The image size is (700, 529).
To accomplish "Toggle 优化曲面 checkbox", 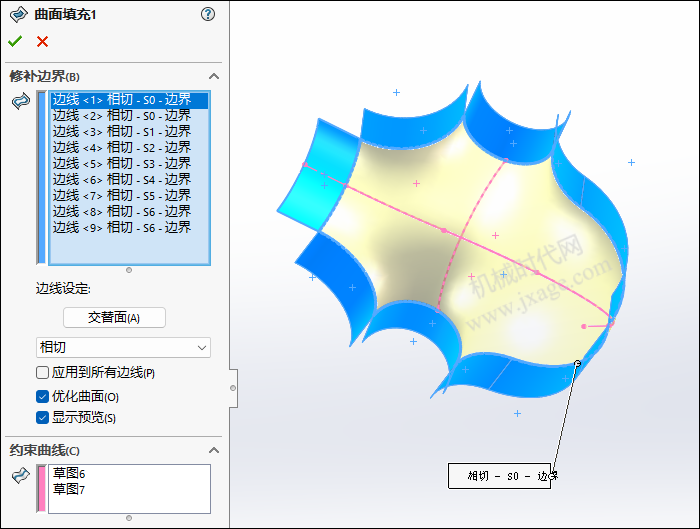I will 42,396.
